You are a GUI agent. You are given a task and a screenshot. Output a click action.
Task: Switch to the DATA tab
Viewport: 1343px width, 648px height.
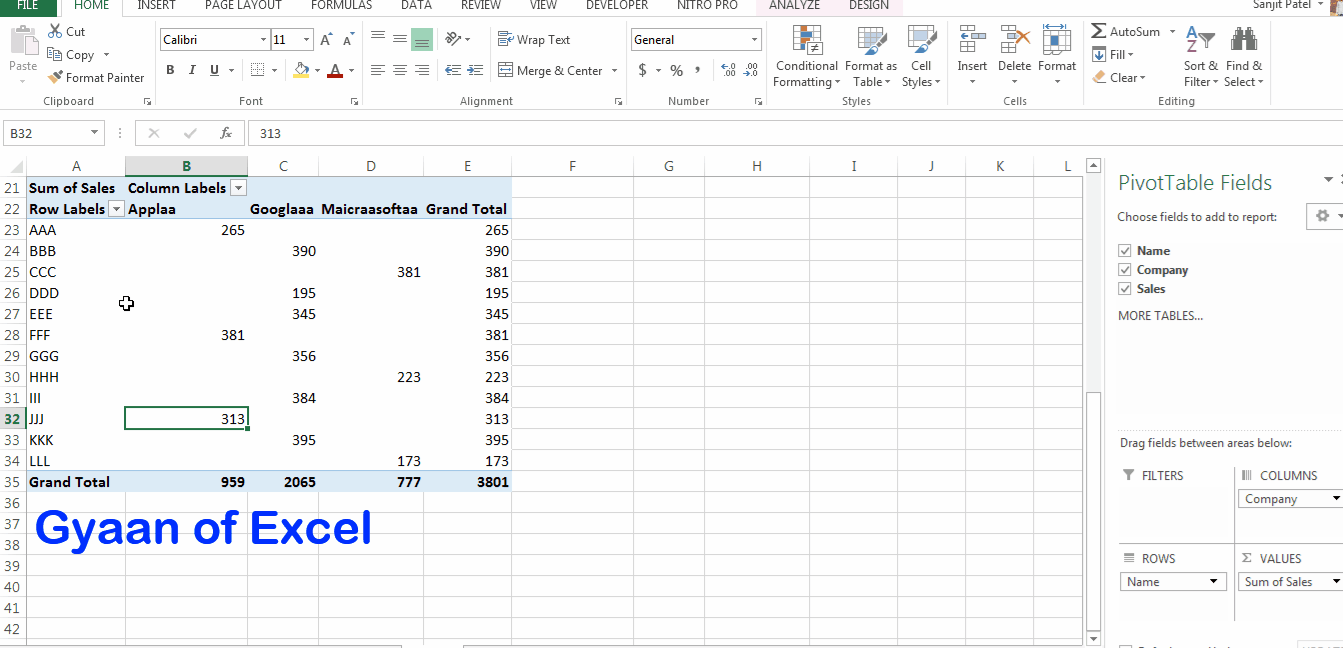(x=416, y=6)
